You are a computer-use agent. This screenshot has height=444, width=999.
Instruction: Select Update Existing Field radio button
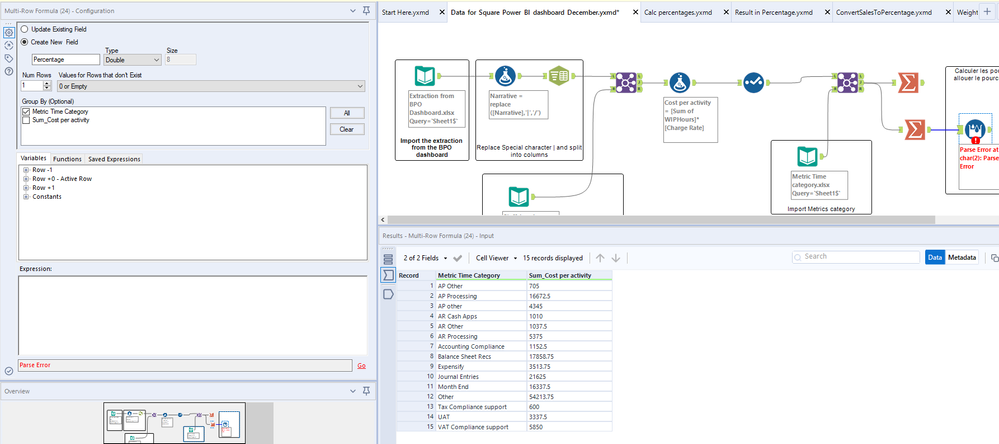25,29
